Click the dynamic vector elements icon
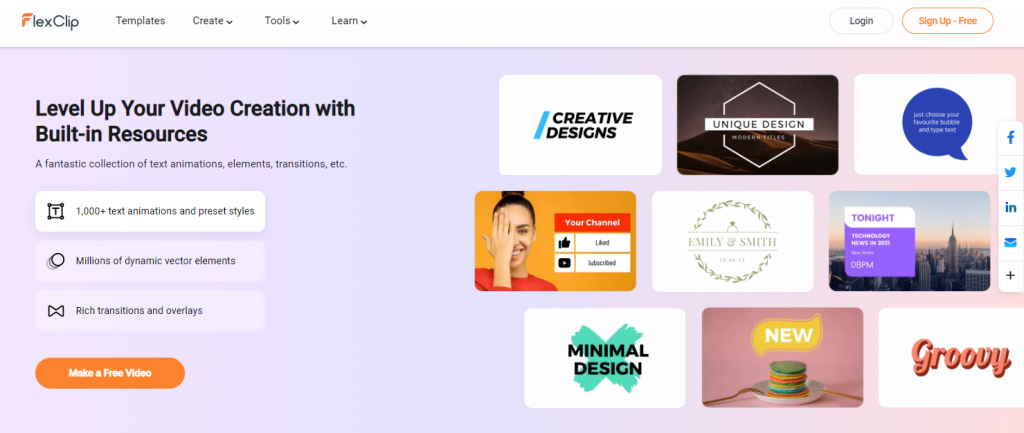This screenshot has width=1024, height=433. pyautogui.click(x=56, y=261)
